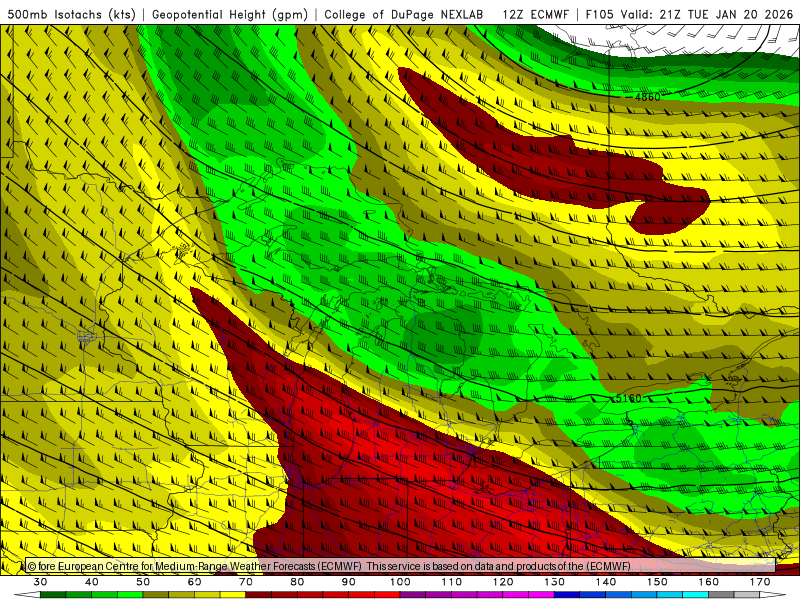This screenshot has height=600, width=800.
Task: Click the 60 knot legend label
Action: pos(194,582)
